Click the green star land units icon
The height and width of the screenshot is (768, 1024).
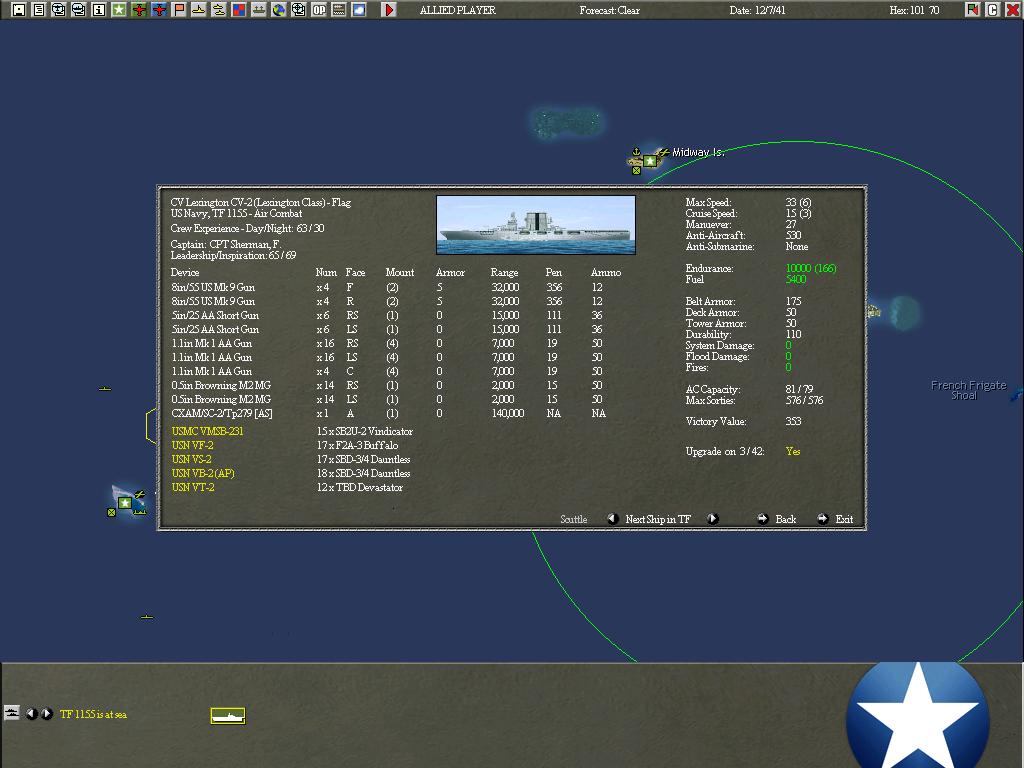coord(119,10)
